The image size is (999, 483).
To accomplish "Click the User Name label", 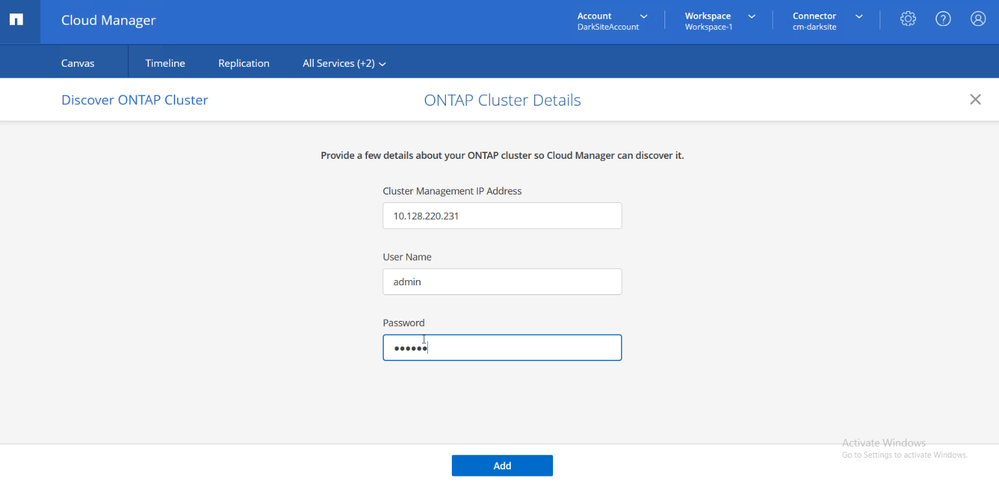I will [407, 257].
